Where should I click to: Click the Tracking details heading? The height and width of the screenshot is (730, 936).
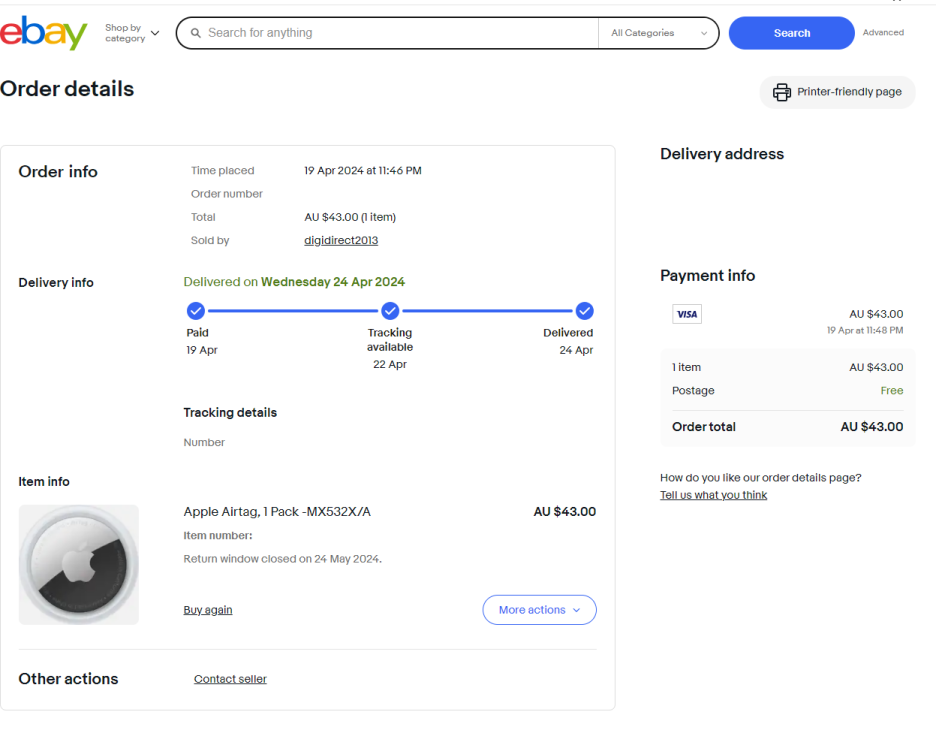point(230,412)
